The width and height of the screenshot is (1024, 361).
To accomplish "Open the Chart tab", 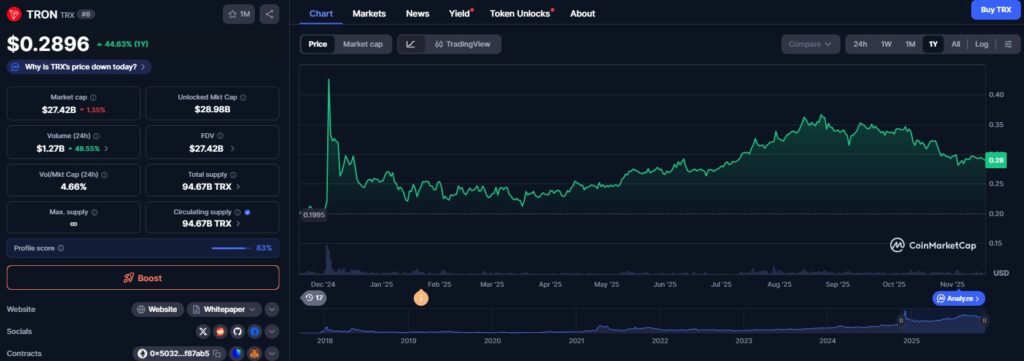I will 321,13.
